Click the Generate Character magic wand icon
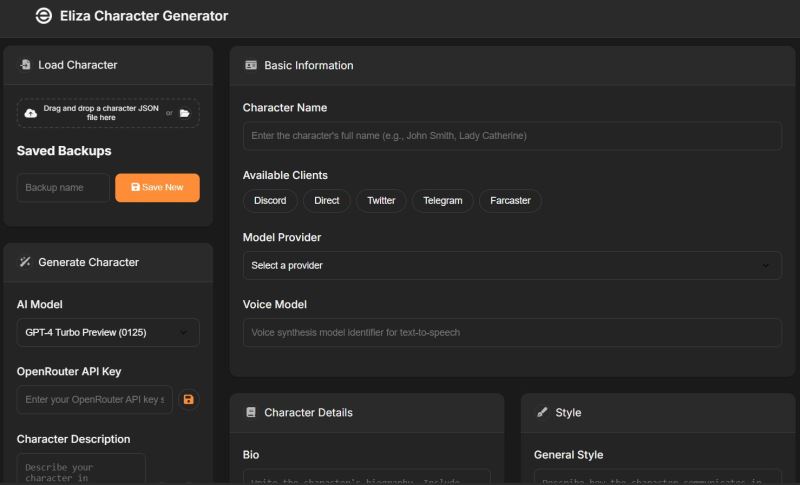This screenshot has height=485, width=800. pos(25,262)
